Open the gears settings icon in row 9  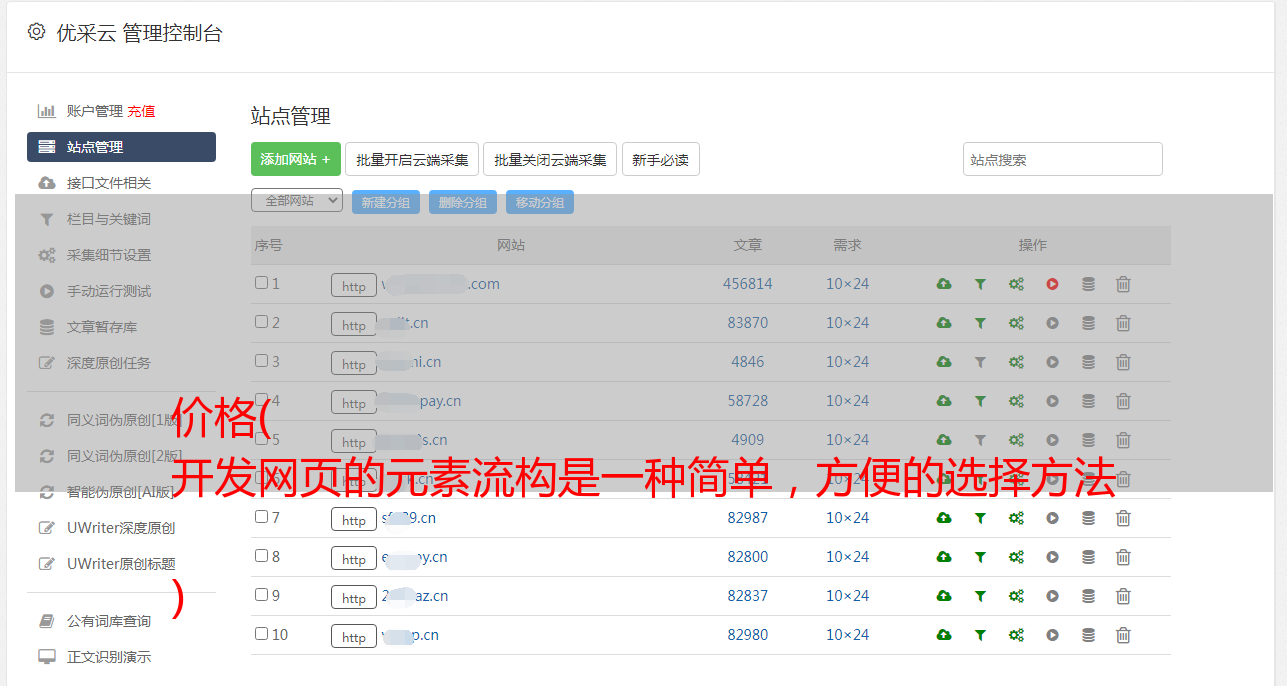tap(1016, 596)
